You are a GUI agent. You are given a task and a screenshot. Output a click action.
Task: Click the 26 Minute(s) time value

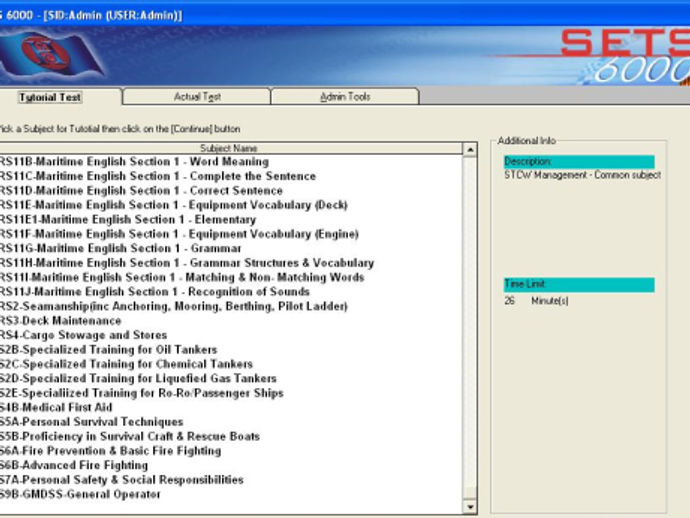[x=536, y=301]
